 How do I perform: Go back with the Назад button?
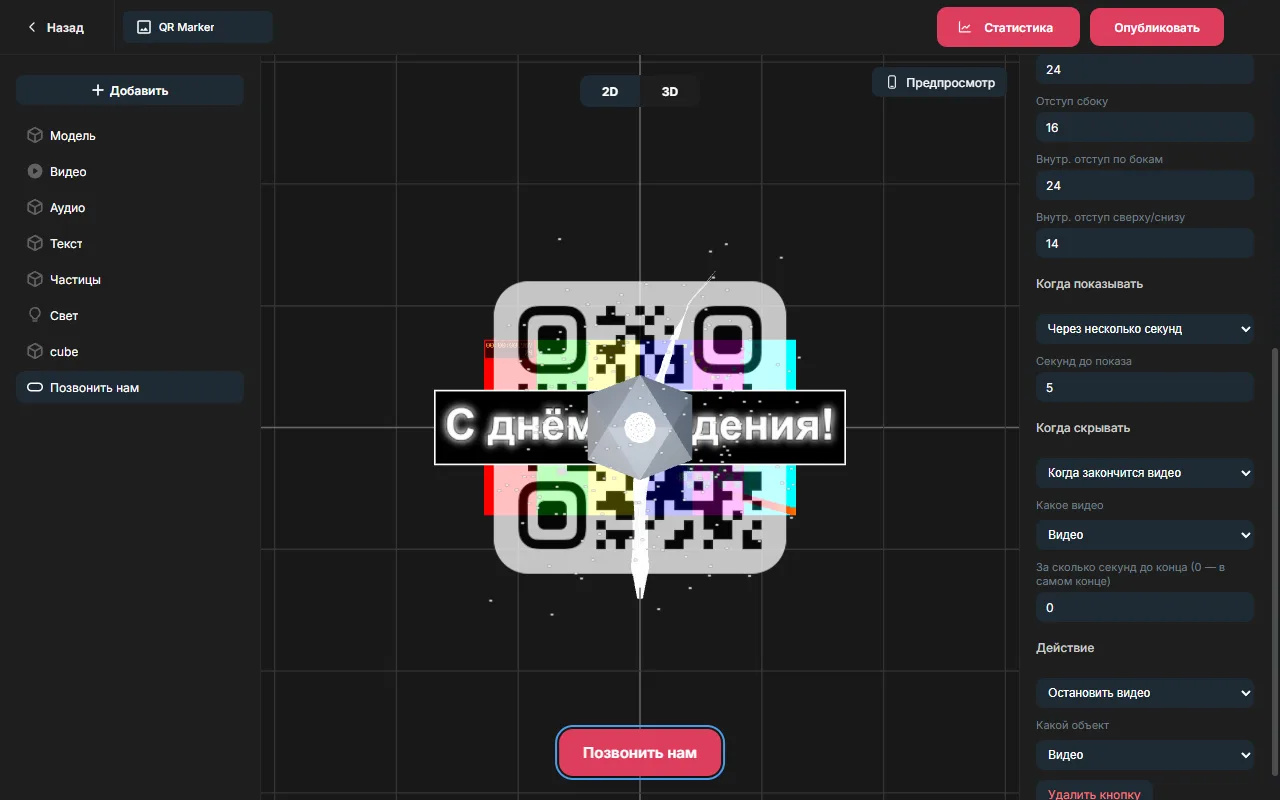(x=56, y=28)
